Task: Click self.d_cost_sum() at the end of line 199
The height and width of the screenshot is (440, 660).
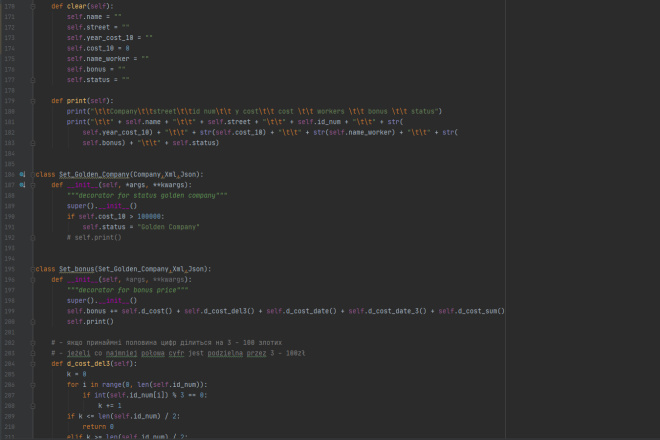Action: (x=471, y=311)
